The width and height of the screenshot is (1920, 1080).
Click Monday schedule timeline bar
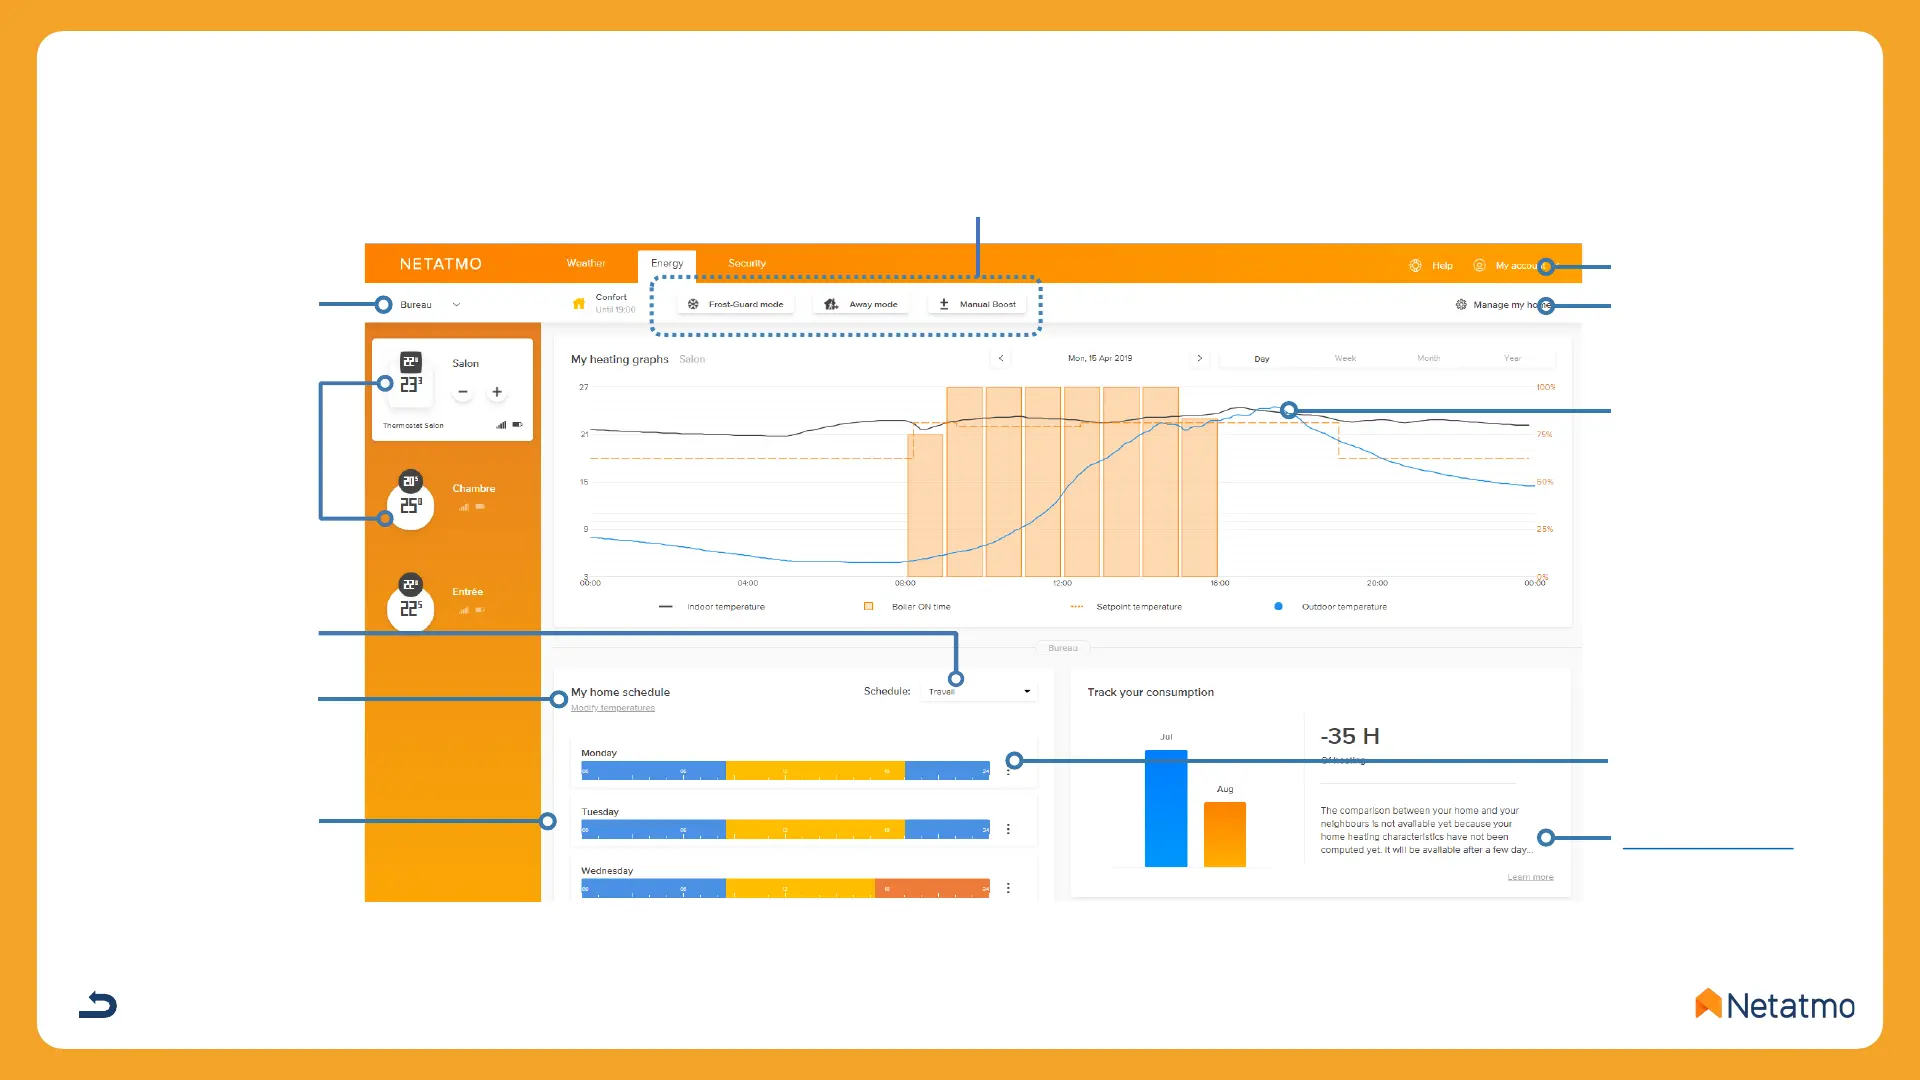786,771
